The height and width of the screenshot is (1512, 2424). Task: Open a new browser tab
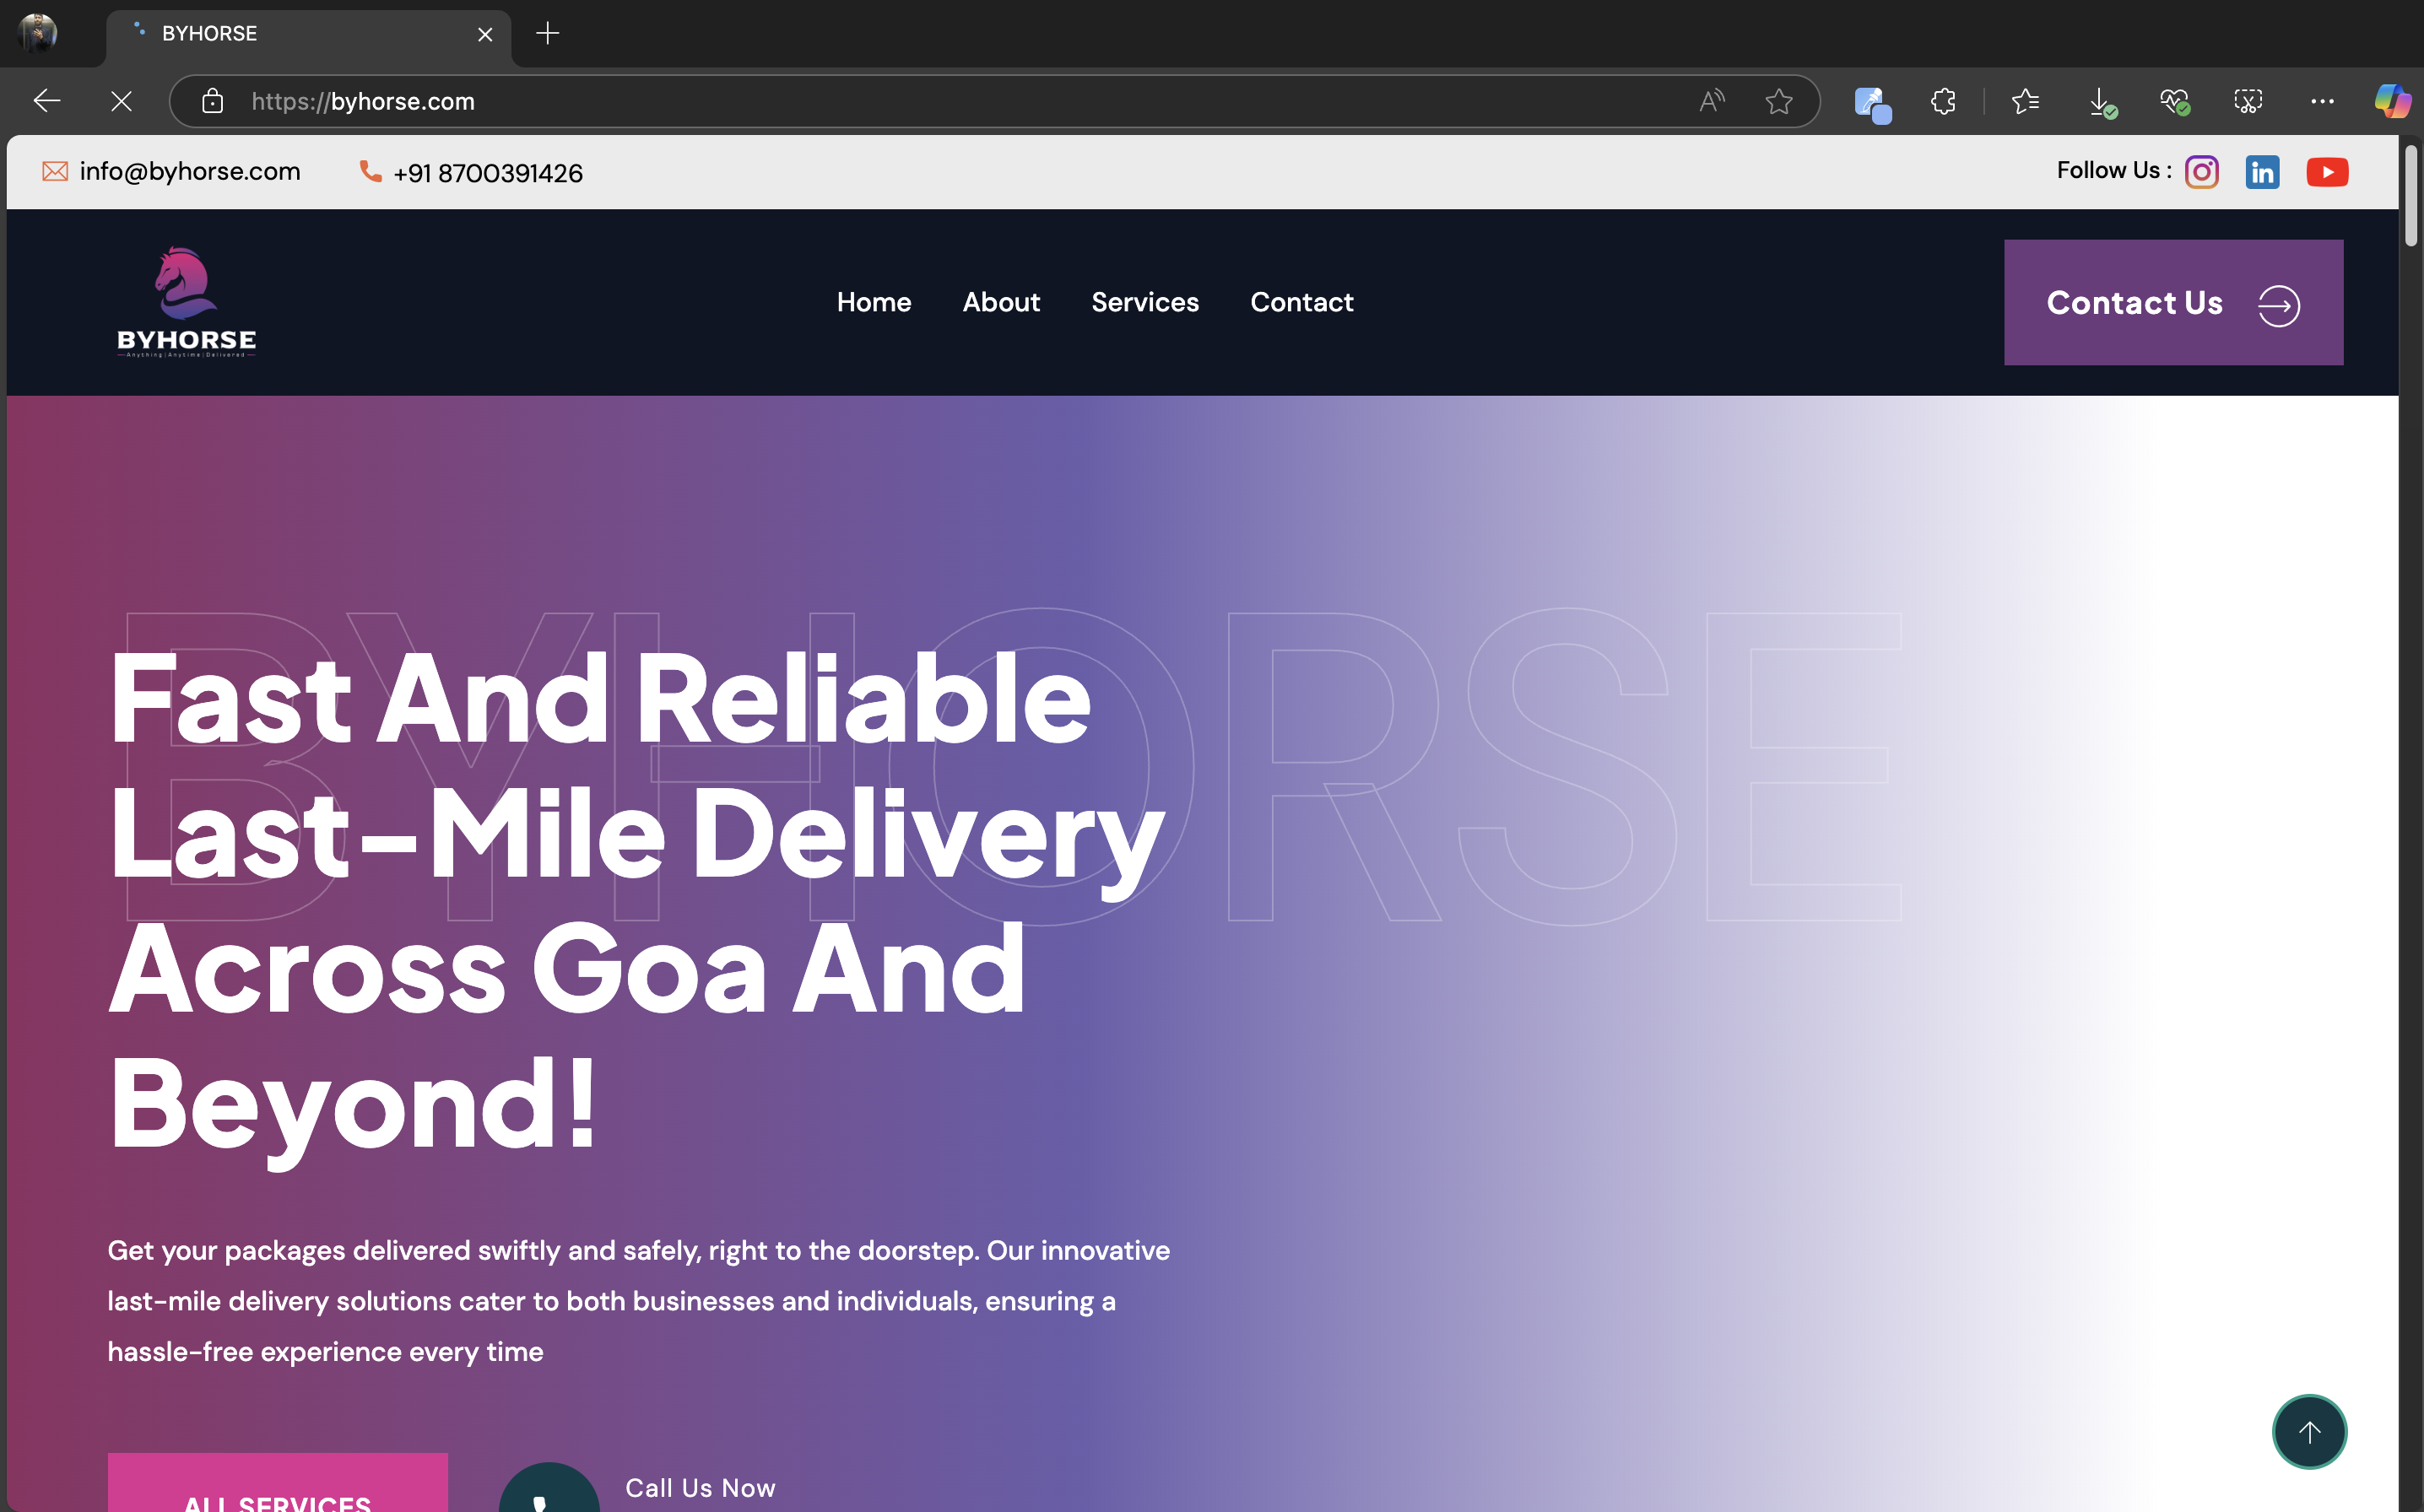pyautogui.click(x=547, y=33)
